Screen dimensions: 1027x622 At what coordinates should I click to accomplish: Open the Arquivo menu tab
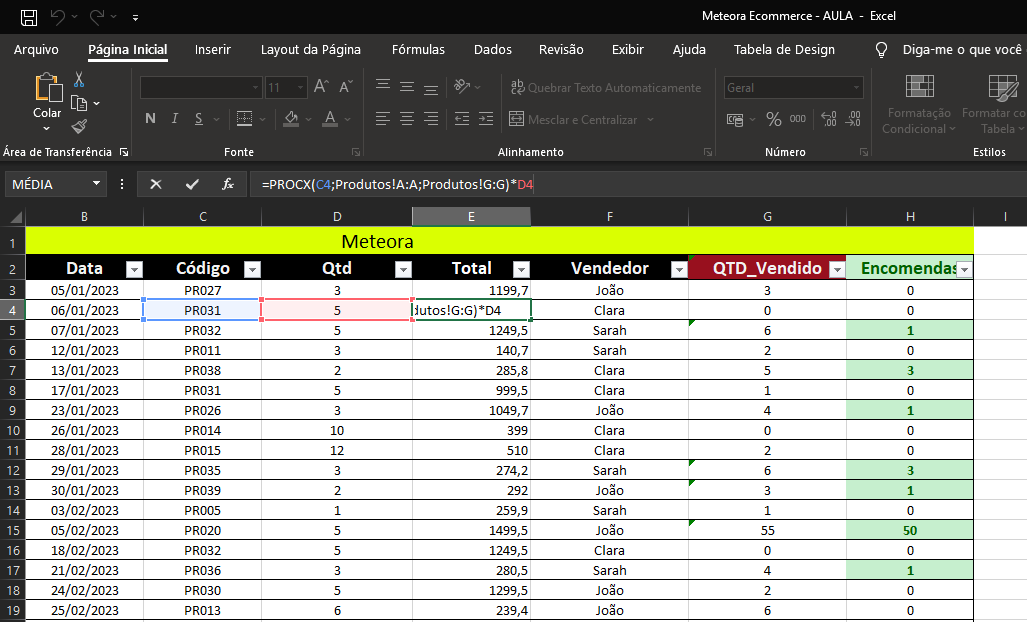point(36,50)
